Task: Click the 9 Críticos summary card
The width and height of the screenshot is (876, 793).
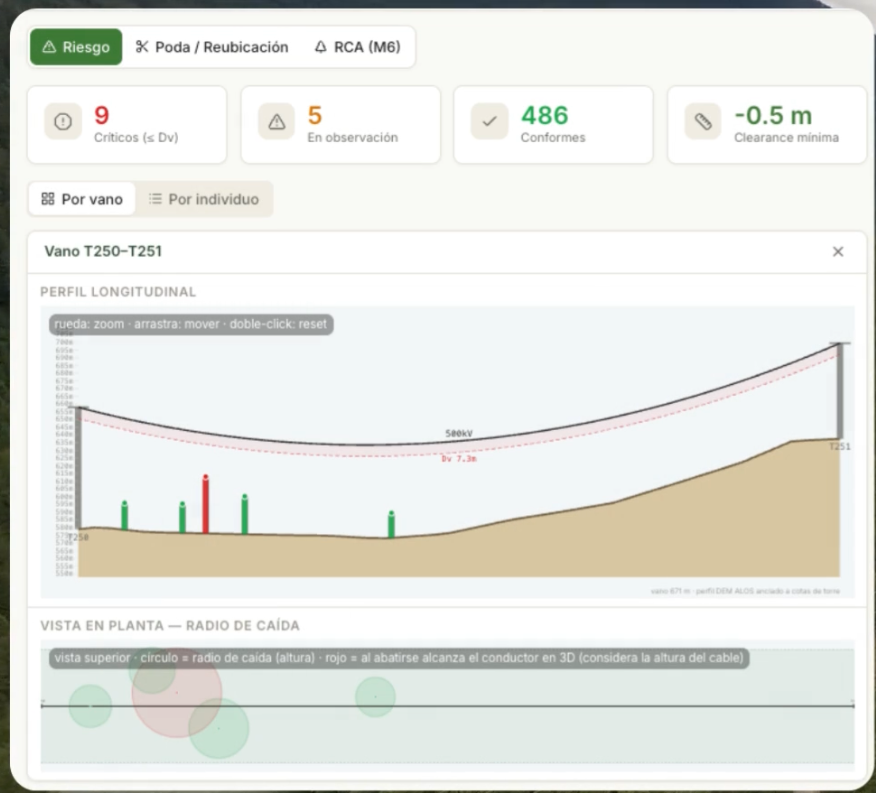Action: 127,125
